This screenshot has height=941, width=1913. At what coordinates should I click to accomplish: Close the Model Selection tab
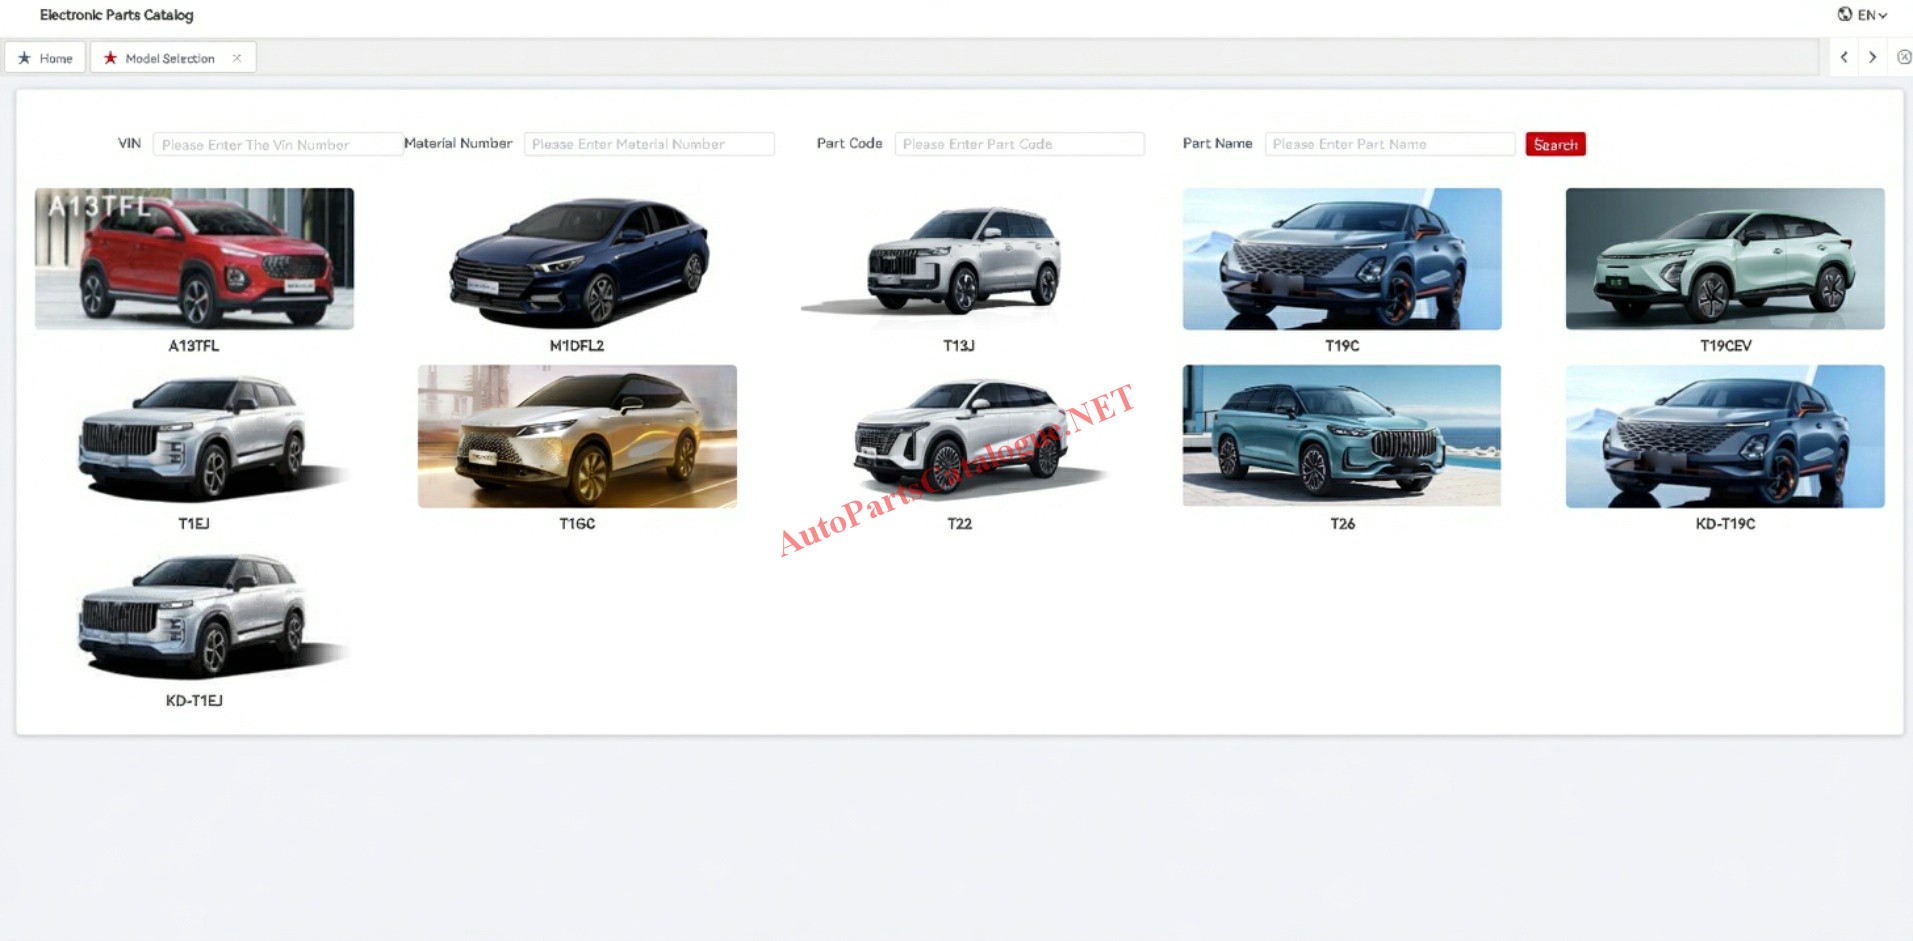[237, 58]
